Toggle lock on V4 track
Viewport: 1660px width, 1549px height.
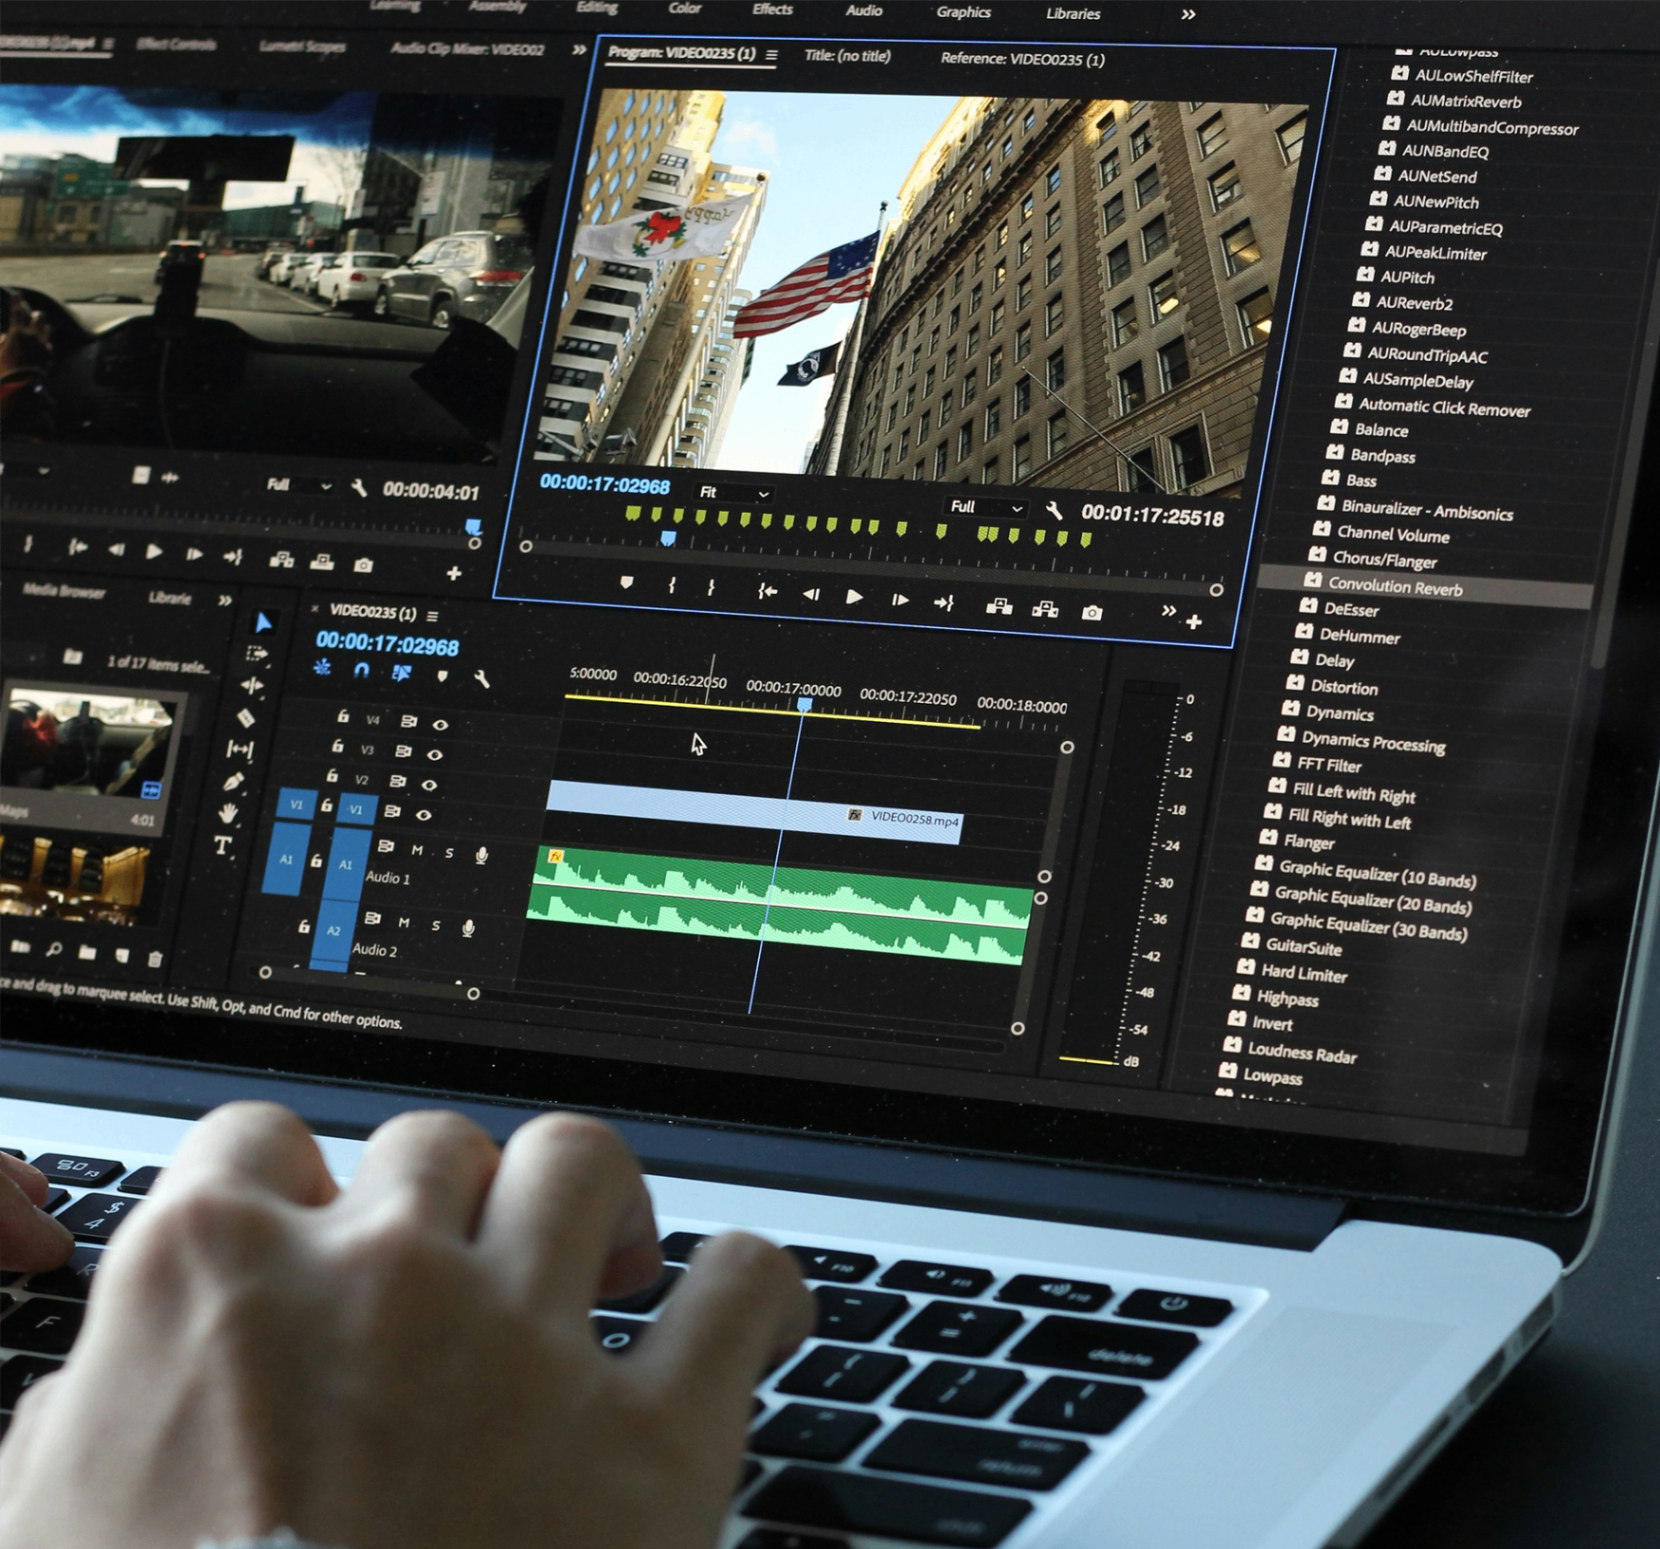click(x=343, y=716)
